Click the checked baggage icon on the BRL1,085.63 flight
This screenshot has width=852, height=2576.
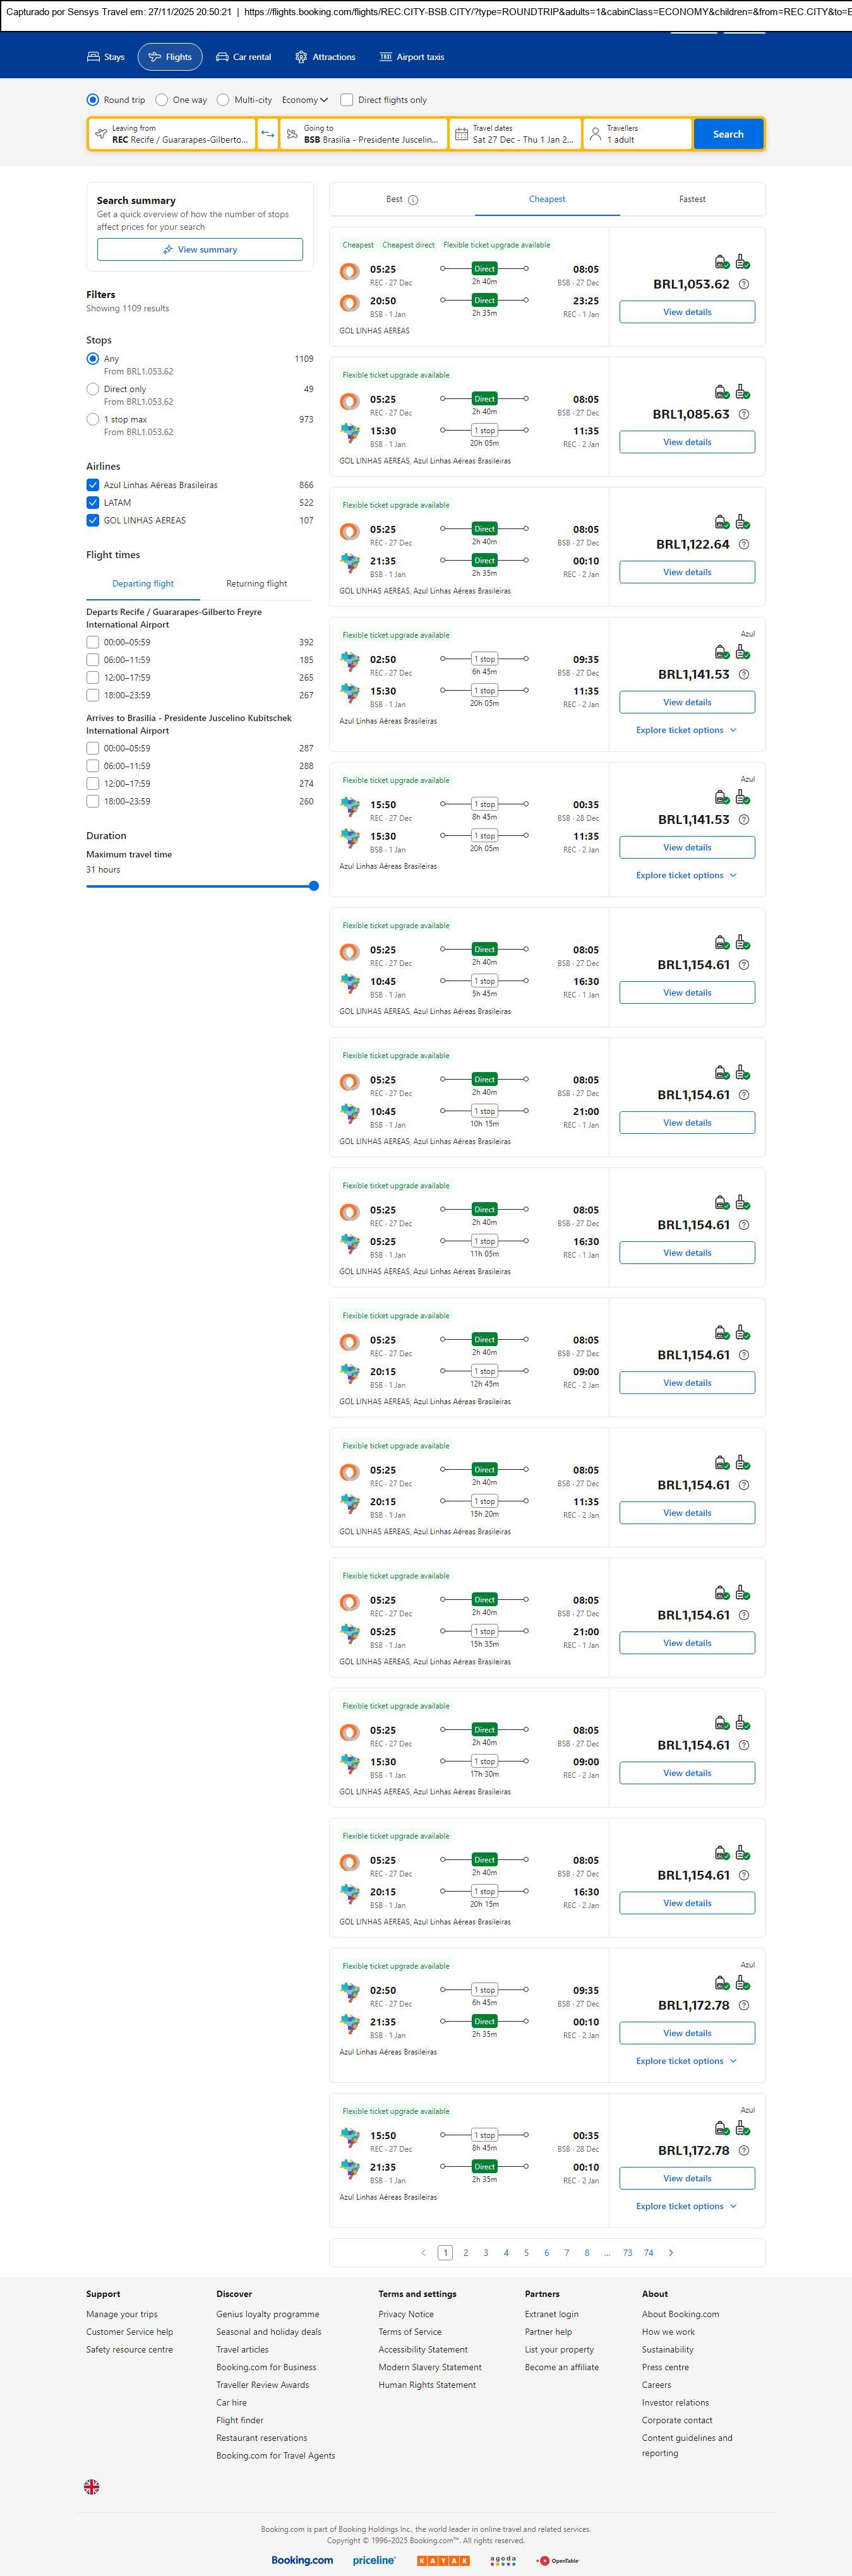(x=742, y=392)
